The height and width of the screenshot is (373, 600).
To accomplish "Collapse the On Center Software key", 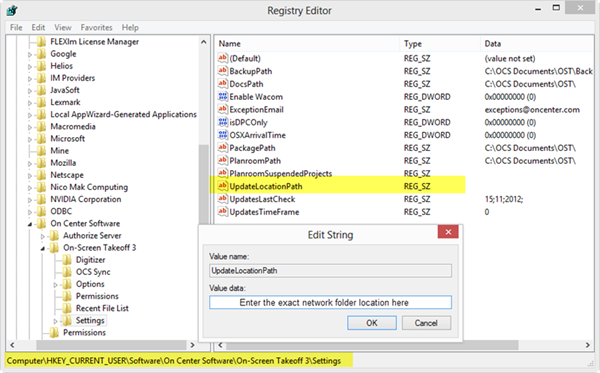I will click(30, 224).
